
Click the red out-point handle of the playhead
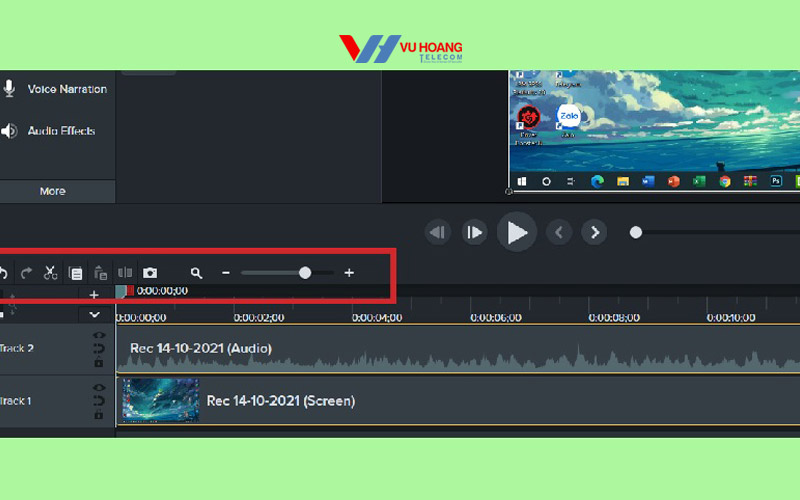130,290
